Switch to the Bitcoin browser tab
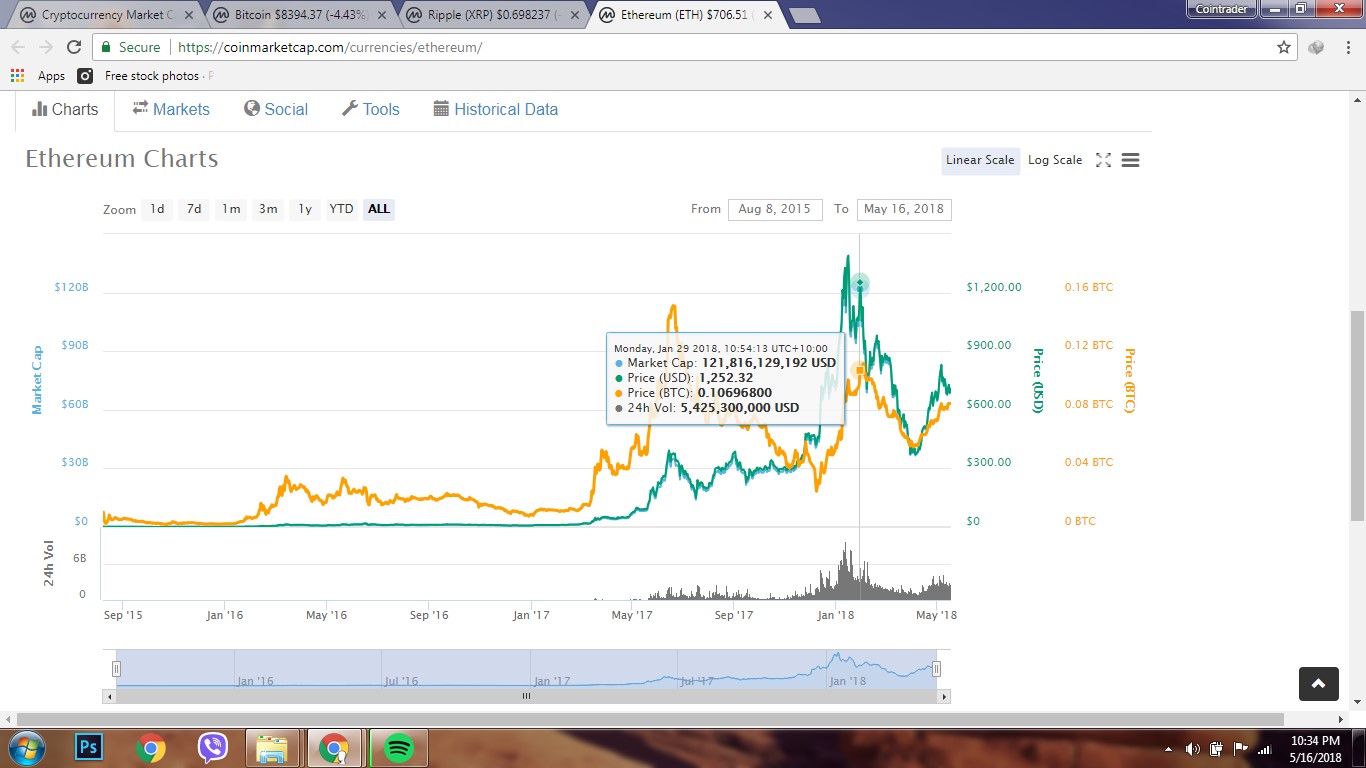The height and width of the screenshot is (768, 1366). [x=300, y=15]
